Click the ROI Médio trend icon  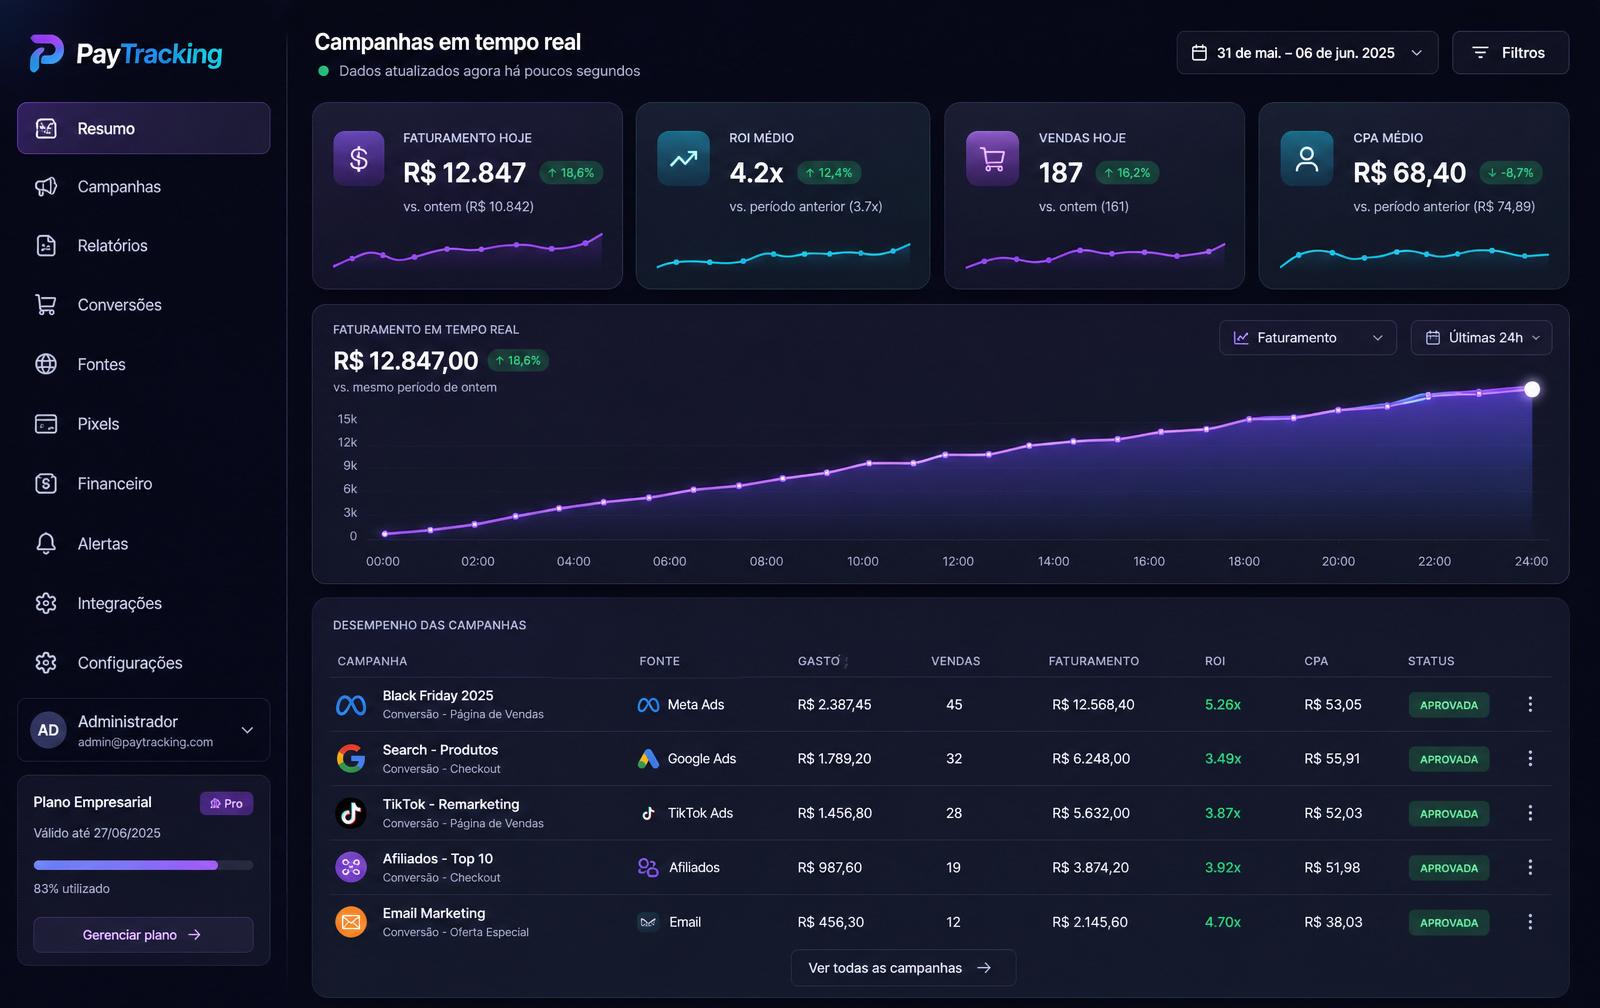pos(683,158)
